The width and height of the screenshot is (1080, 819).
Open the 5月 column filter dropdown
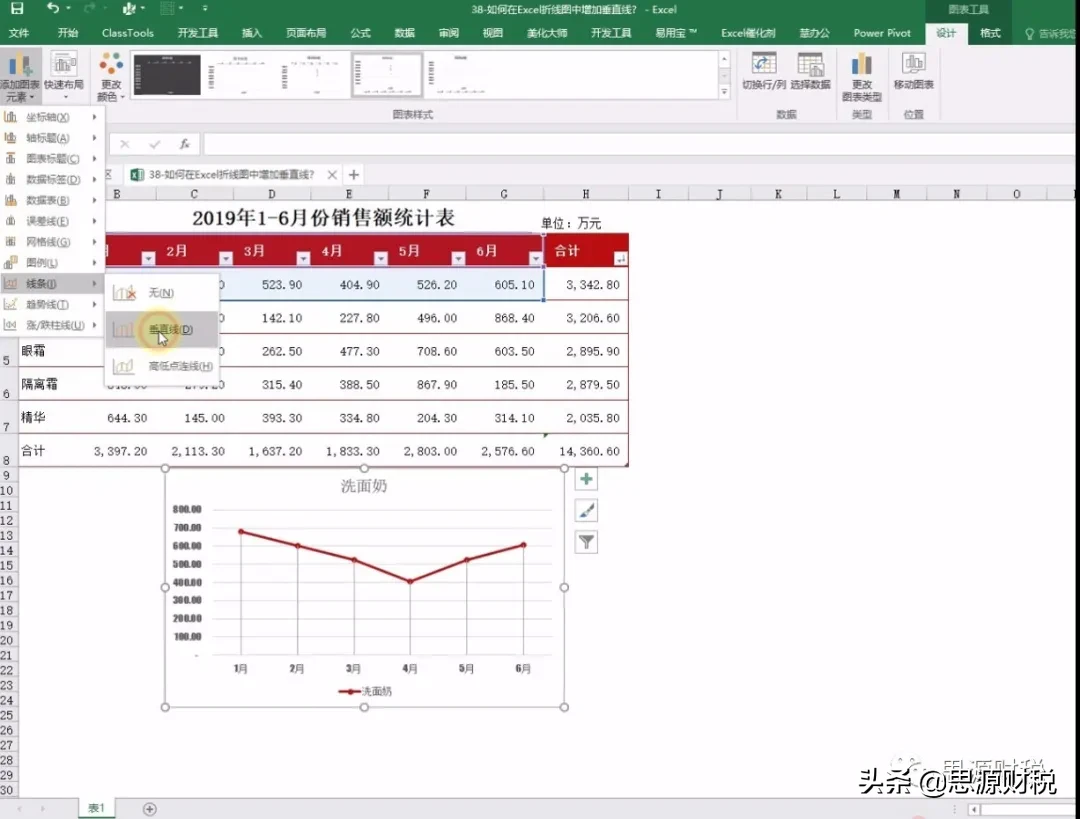458,258
